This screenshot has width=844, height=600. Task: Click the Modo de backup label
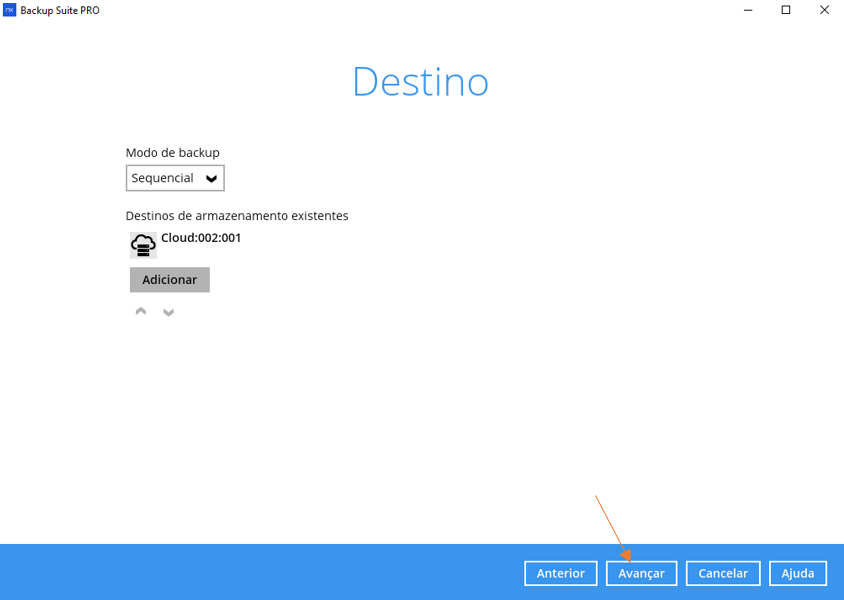tap(172, 153)
